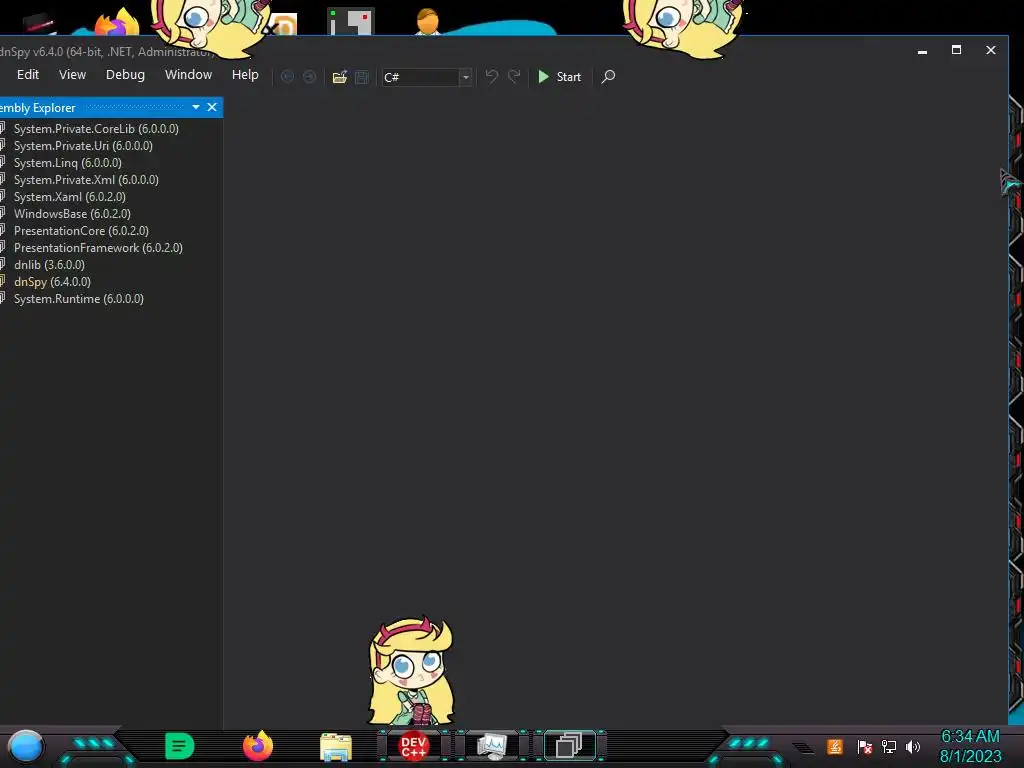Open the search magnifier in toolbar
The image size is (1024, 768).
coord(608,77)
